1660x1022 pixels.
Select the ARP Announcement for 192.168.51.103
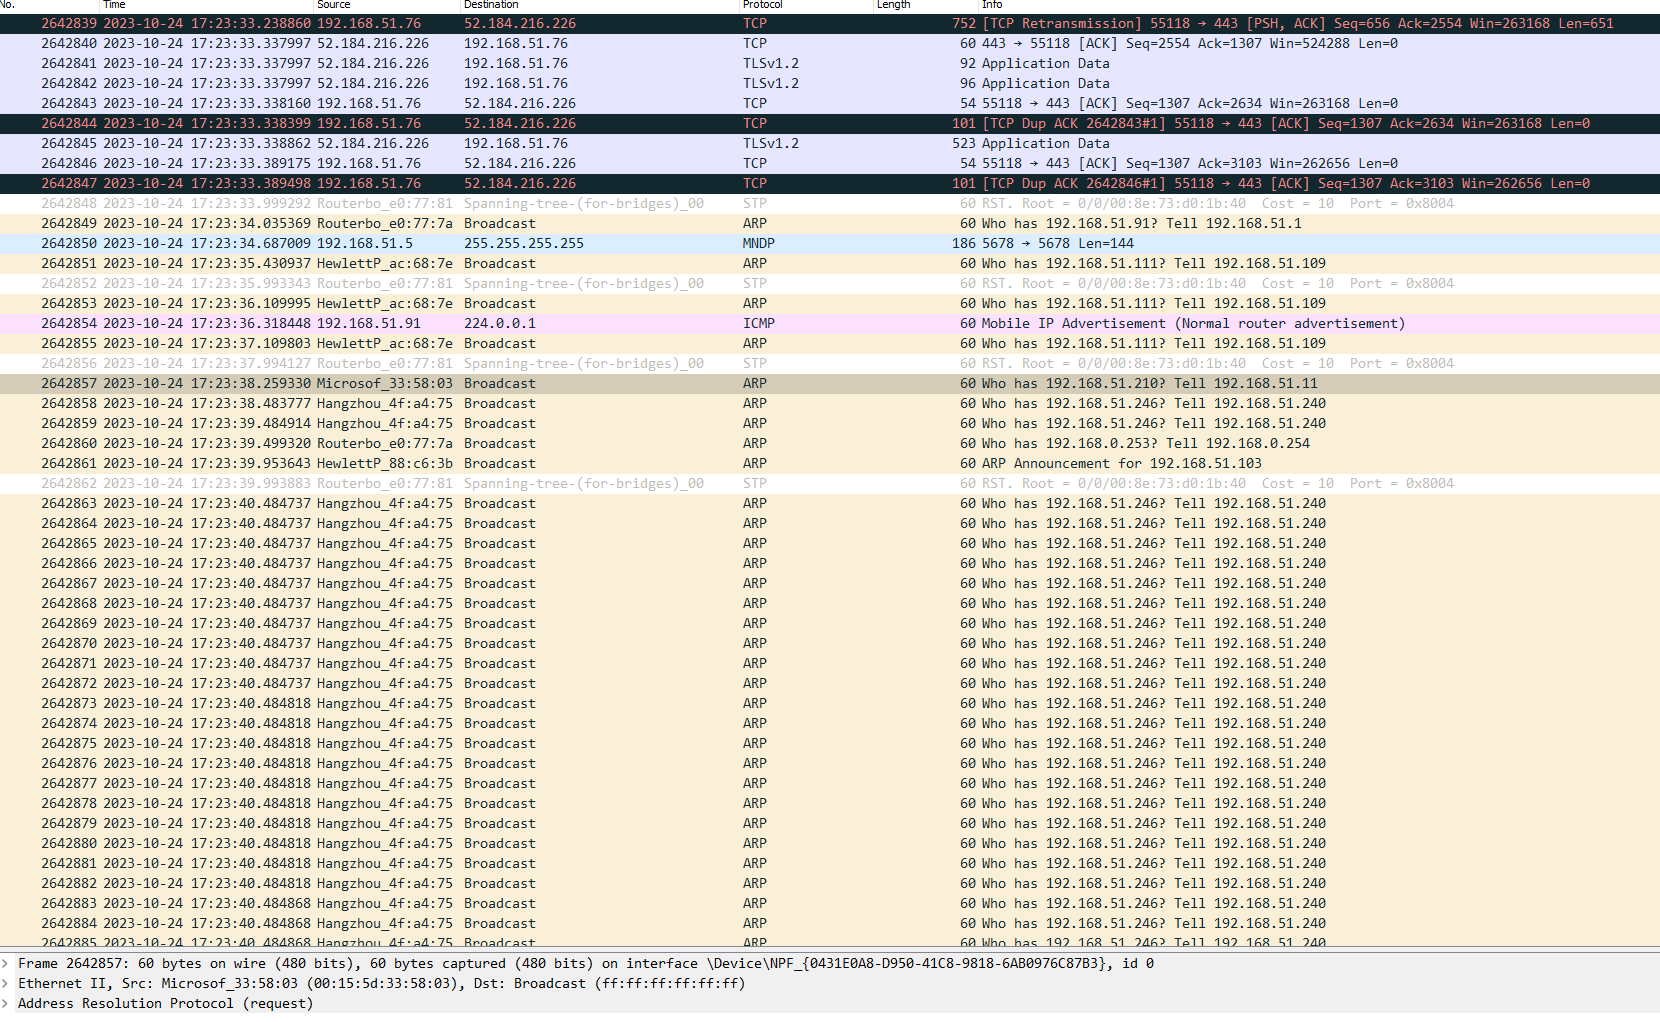point(400,463)
